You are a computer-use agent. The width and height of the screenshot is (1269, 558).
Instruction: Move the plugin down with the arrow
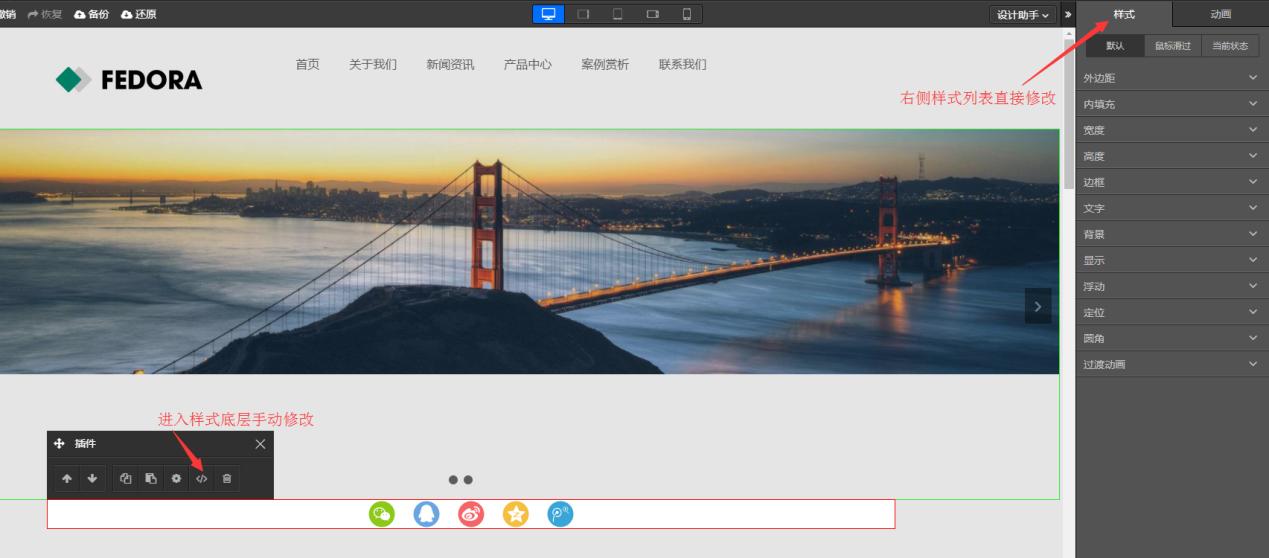pos(92,479)
